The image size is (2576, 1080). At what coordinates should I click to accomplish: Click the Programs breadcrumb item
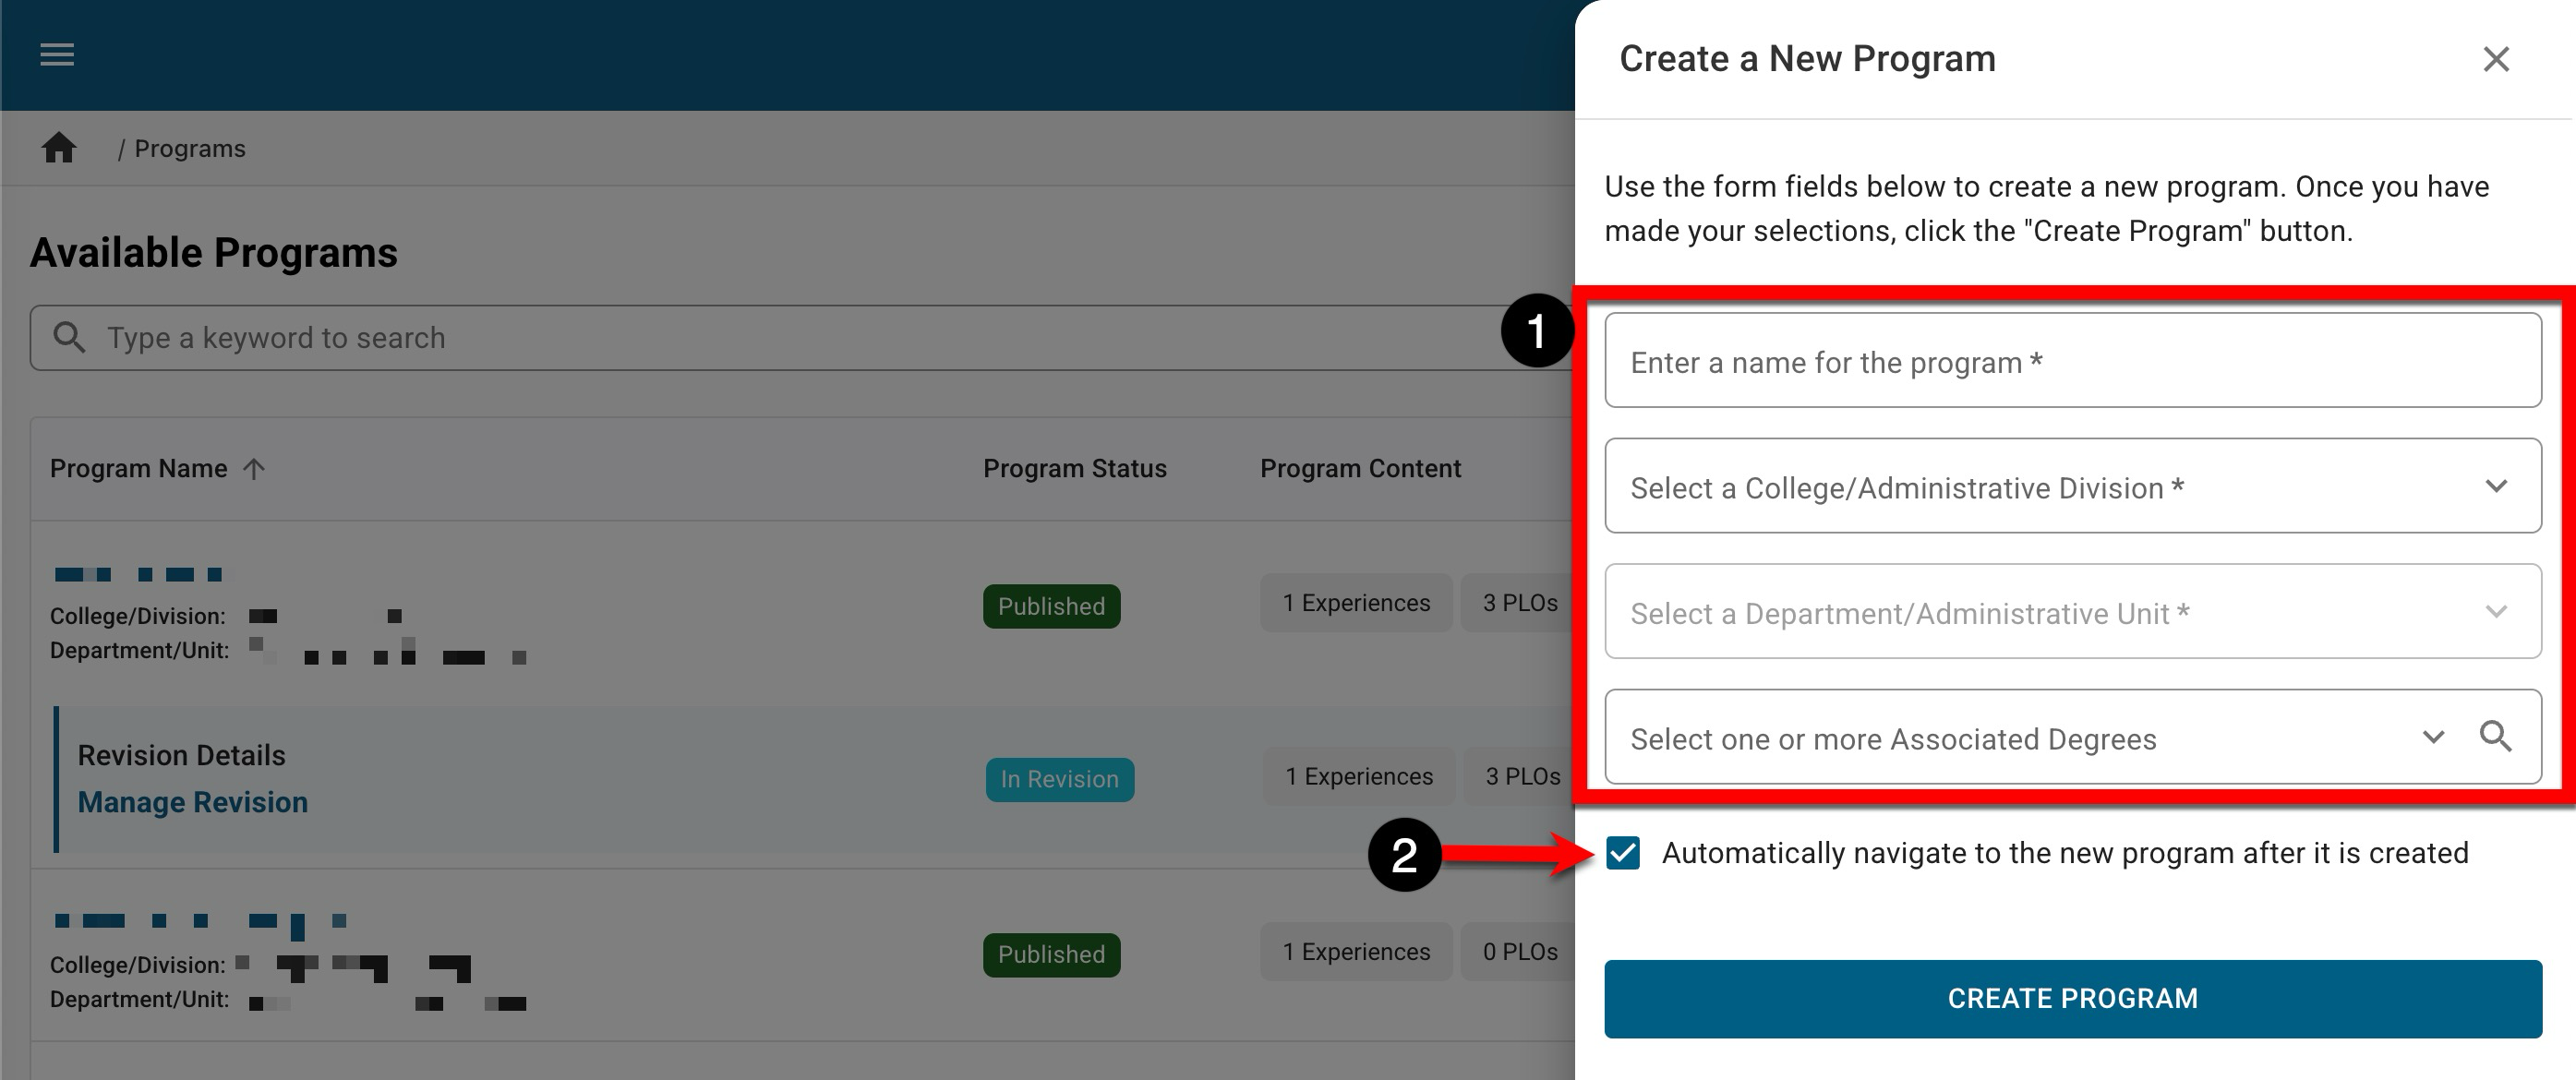189,148
